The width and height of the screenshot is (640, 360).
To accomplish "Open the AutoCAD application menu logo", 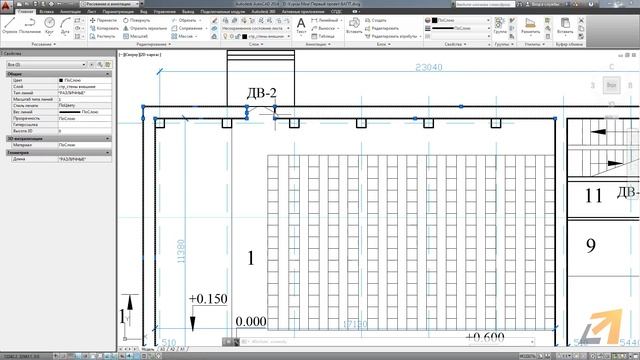I will pos(6,6).
